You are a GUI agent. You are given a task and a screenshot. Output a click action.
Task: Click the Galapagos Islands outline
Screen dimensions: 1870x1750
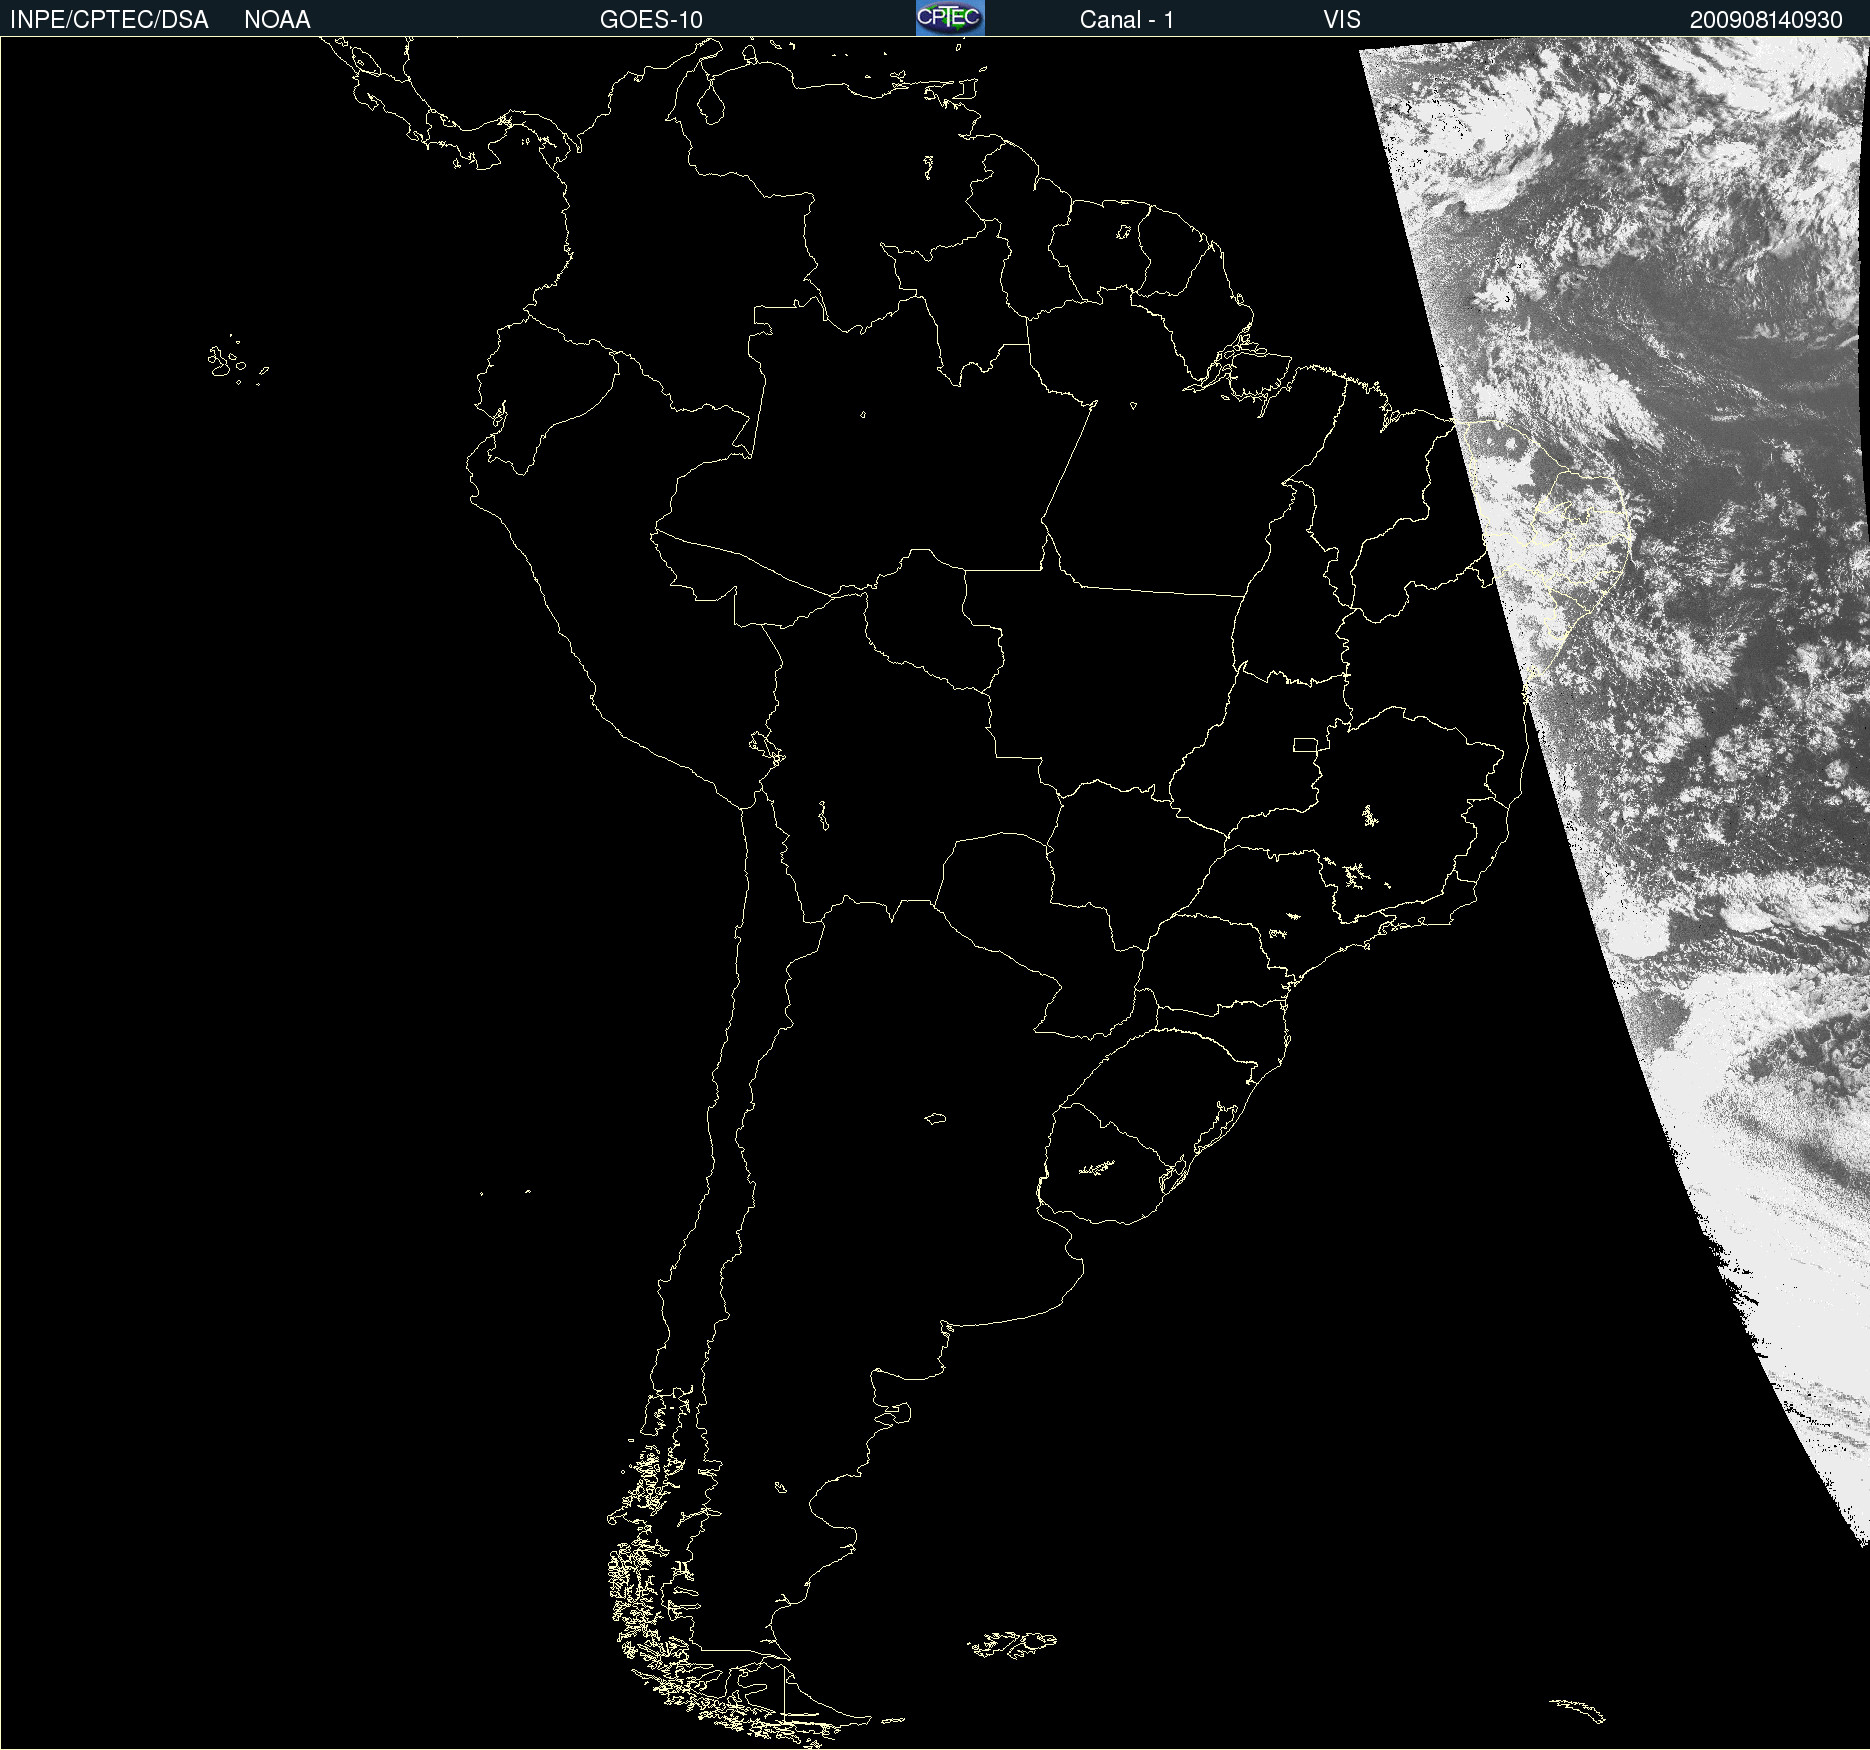coord(237,361)
